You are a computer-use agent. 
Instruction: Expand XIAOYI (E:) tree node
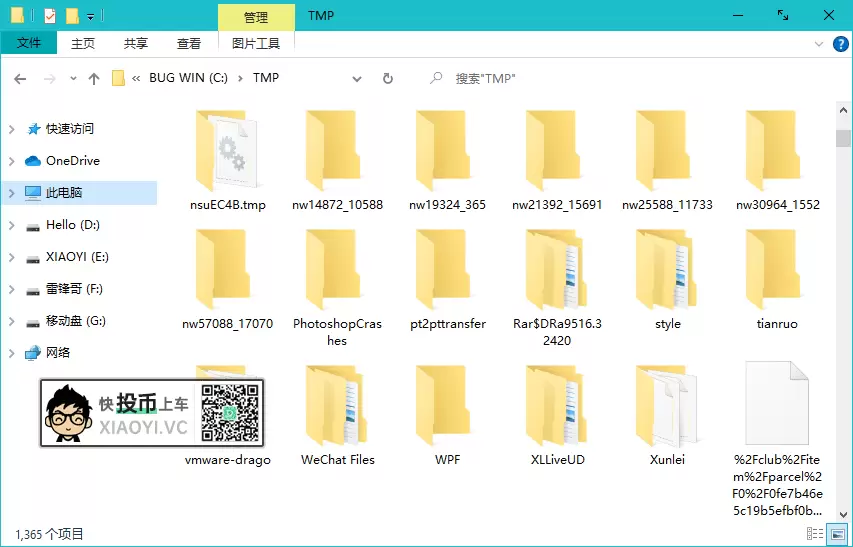[x=11, y=257]
